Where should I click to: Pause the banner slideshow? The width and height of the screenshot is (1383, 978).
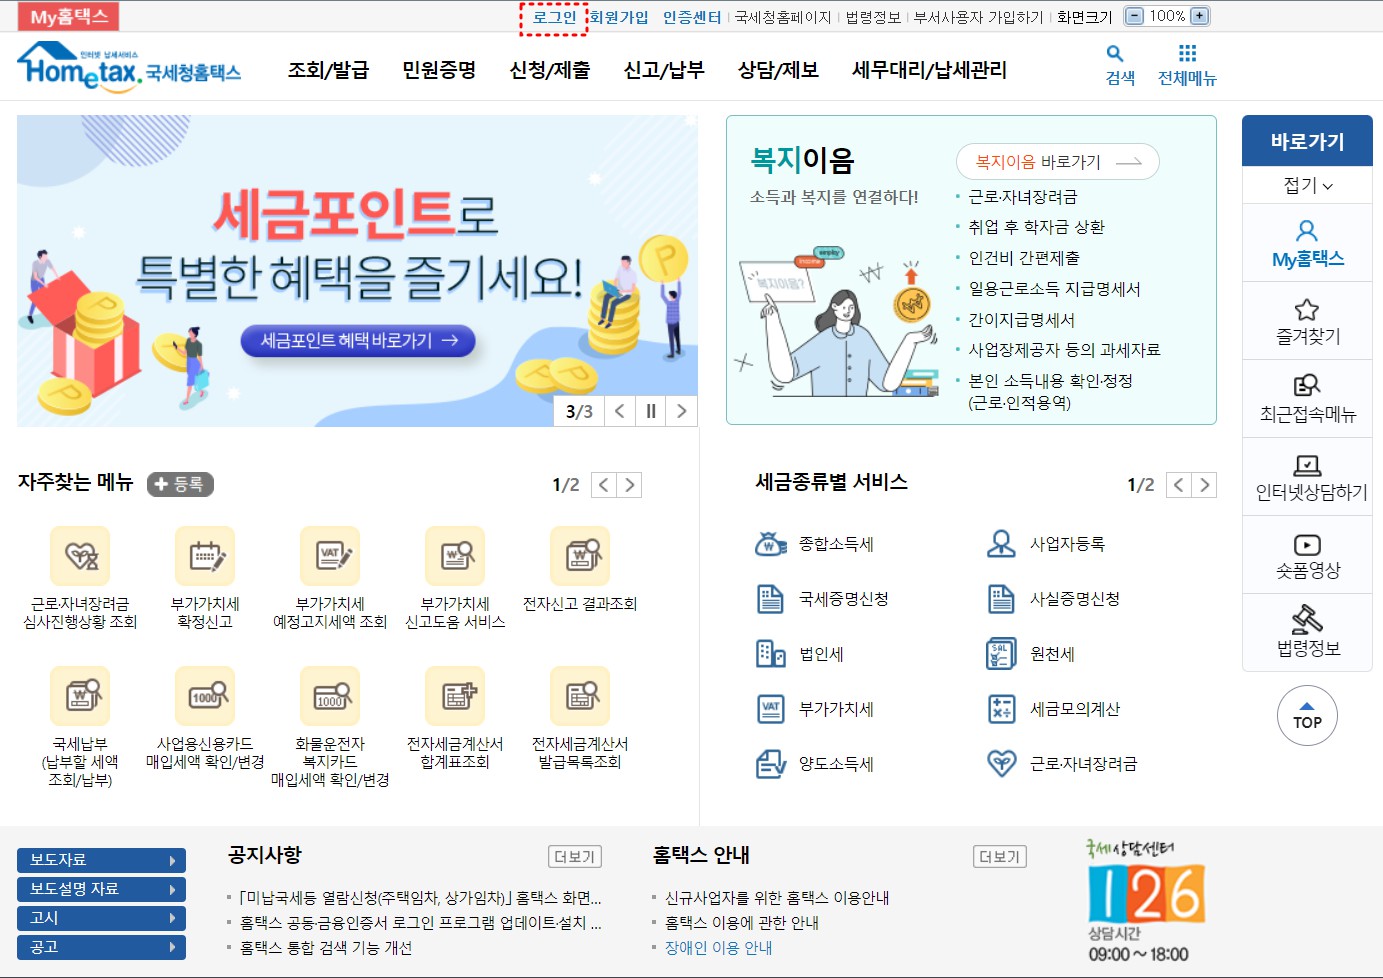tap(651, 410)
